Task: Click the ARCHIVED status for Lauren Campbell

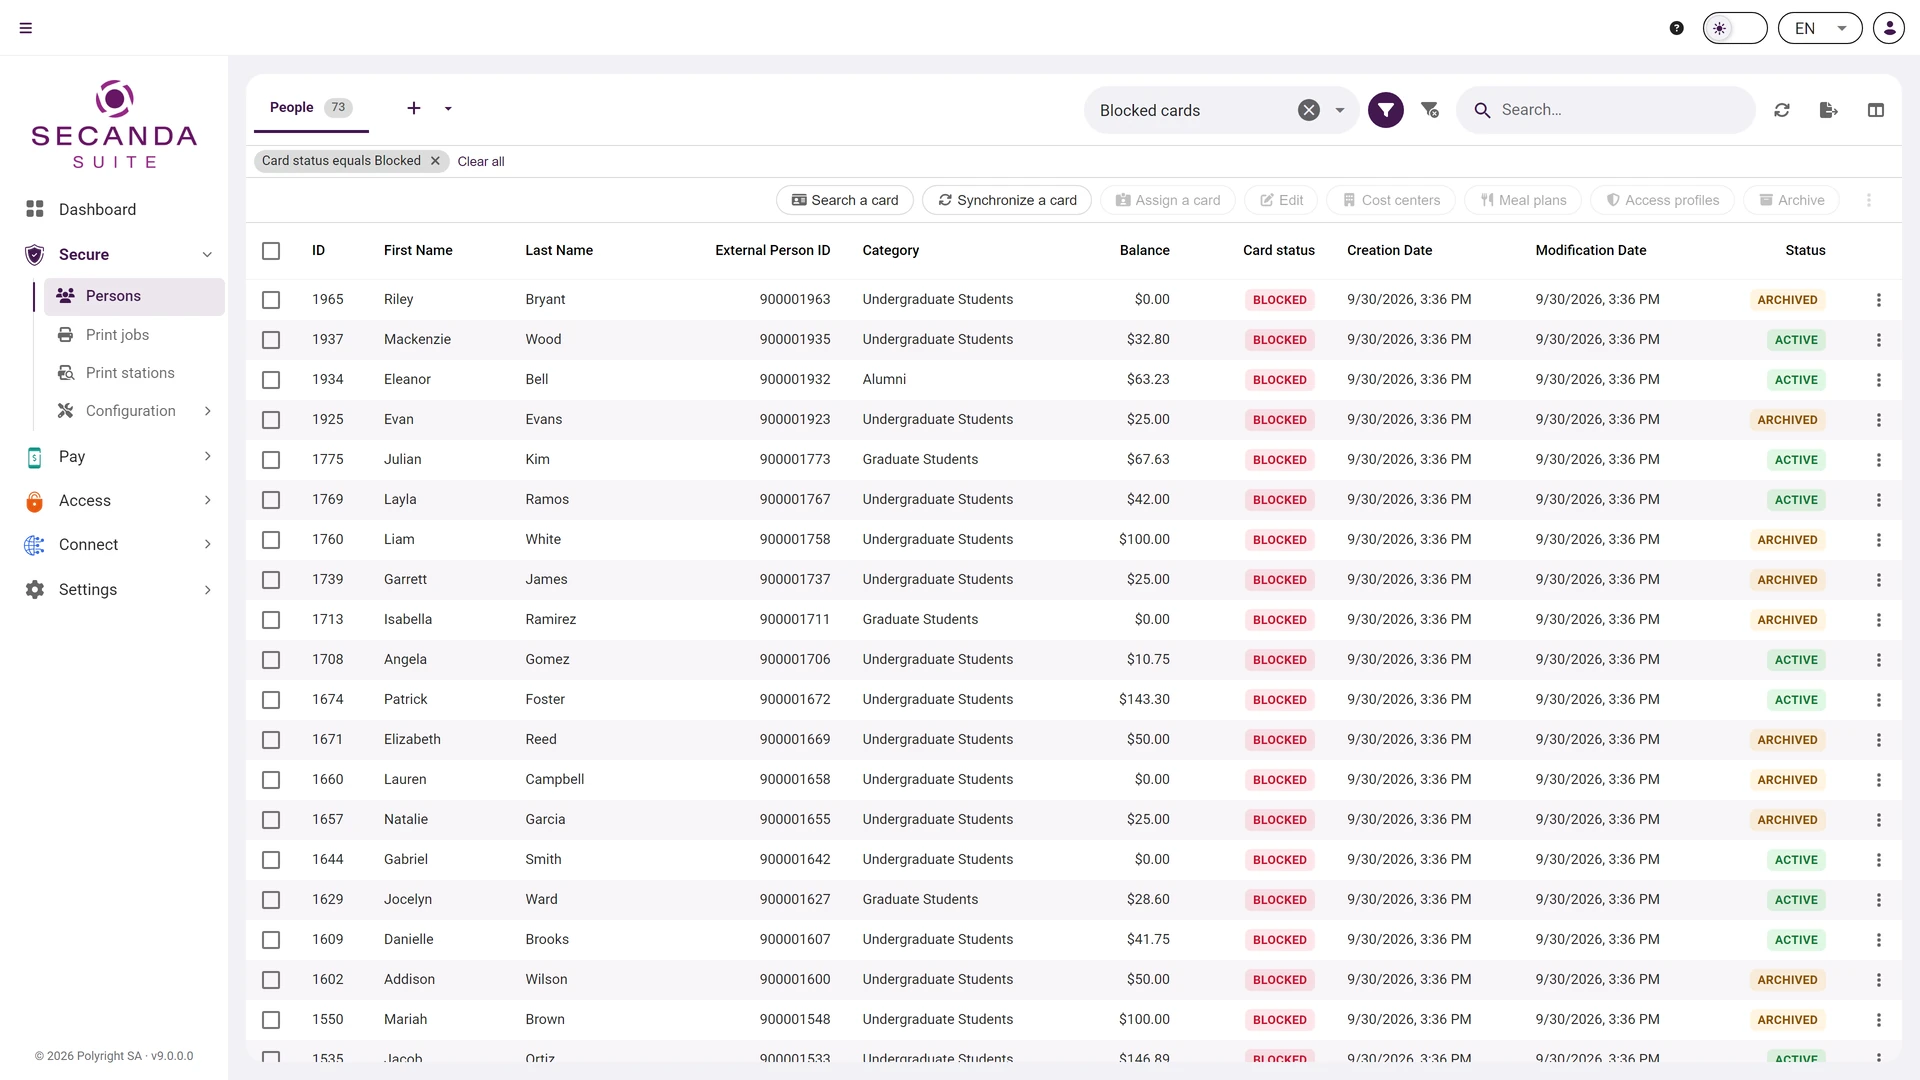Action: (1787, 780)
